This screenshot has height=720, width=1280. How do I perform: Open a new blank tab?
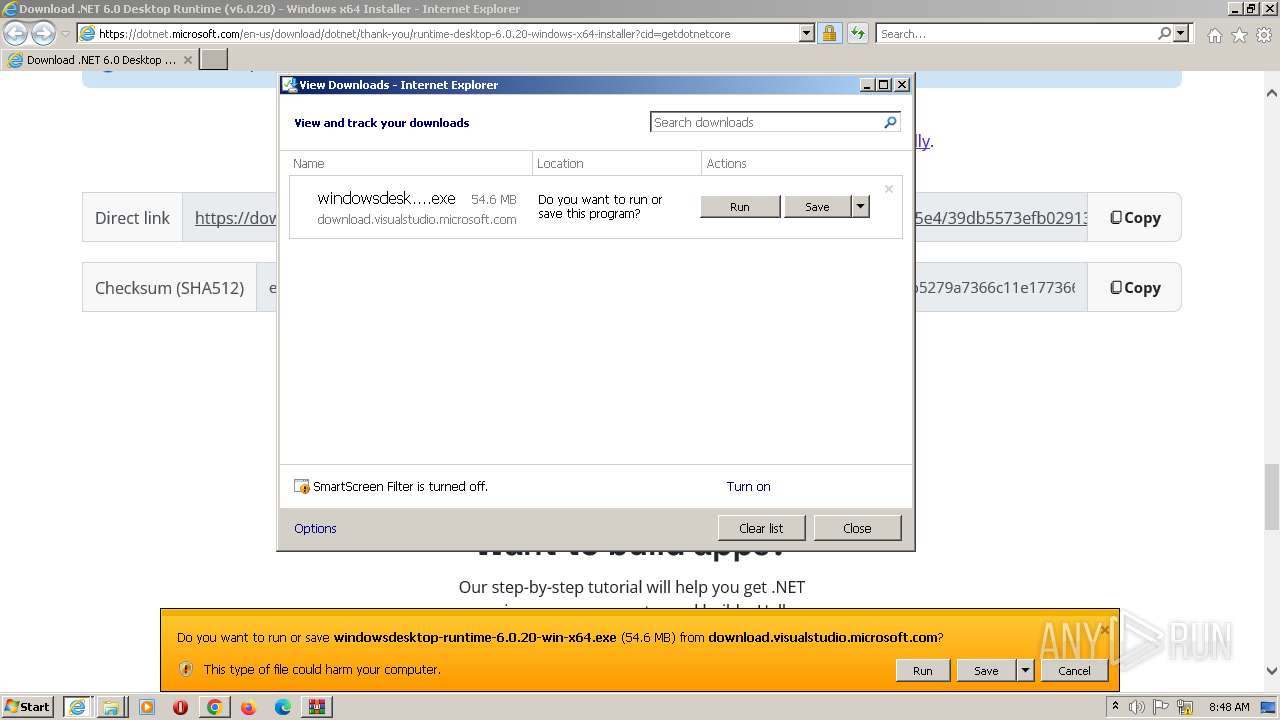pyautogui.click(x=214, y=59)
